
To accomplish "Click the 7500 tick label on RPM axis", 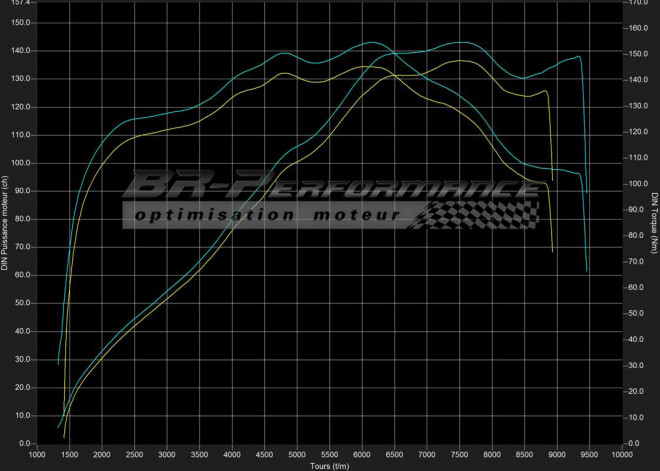I will pyautogui.click(x=458, y=454).
